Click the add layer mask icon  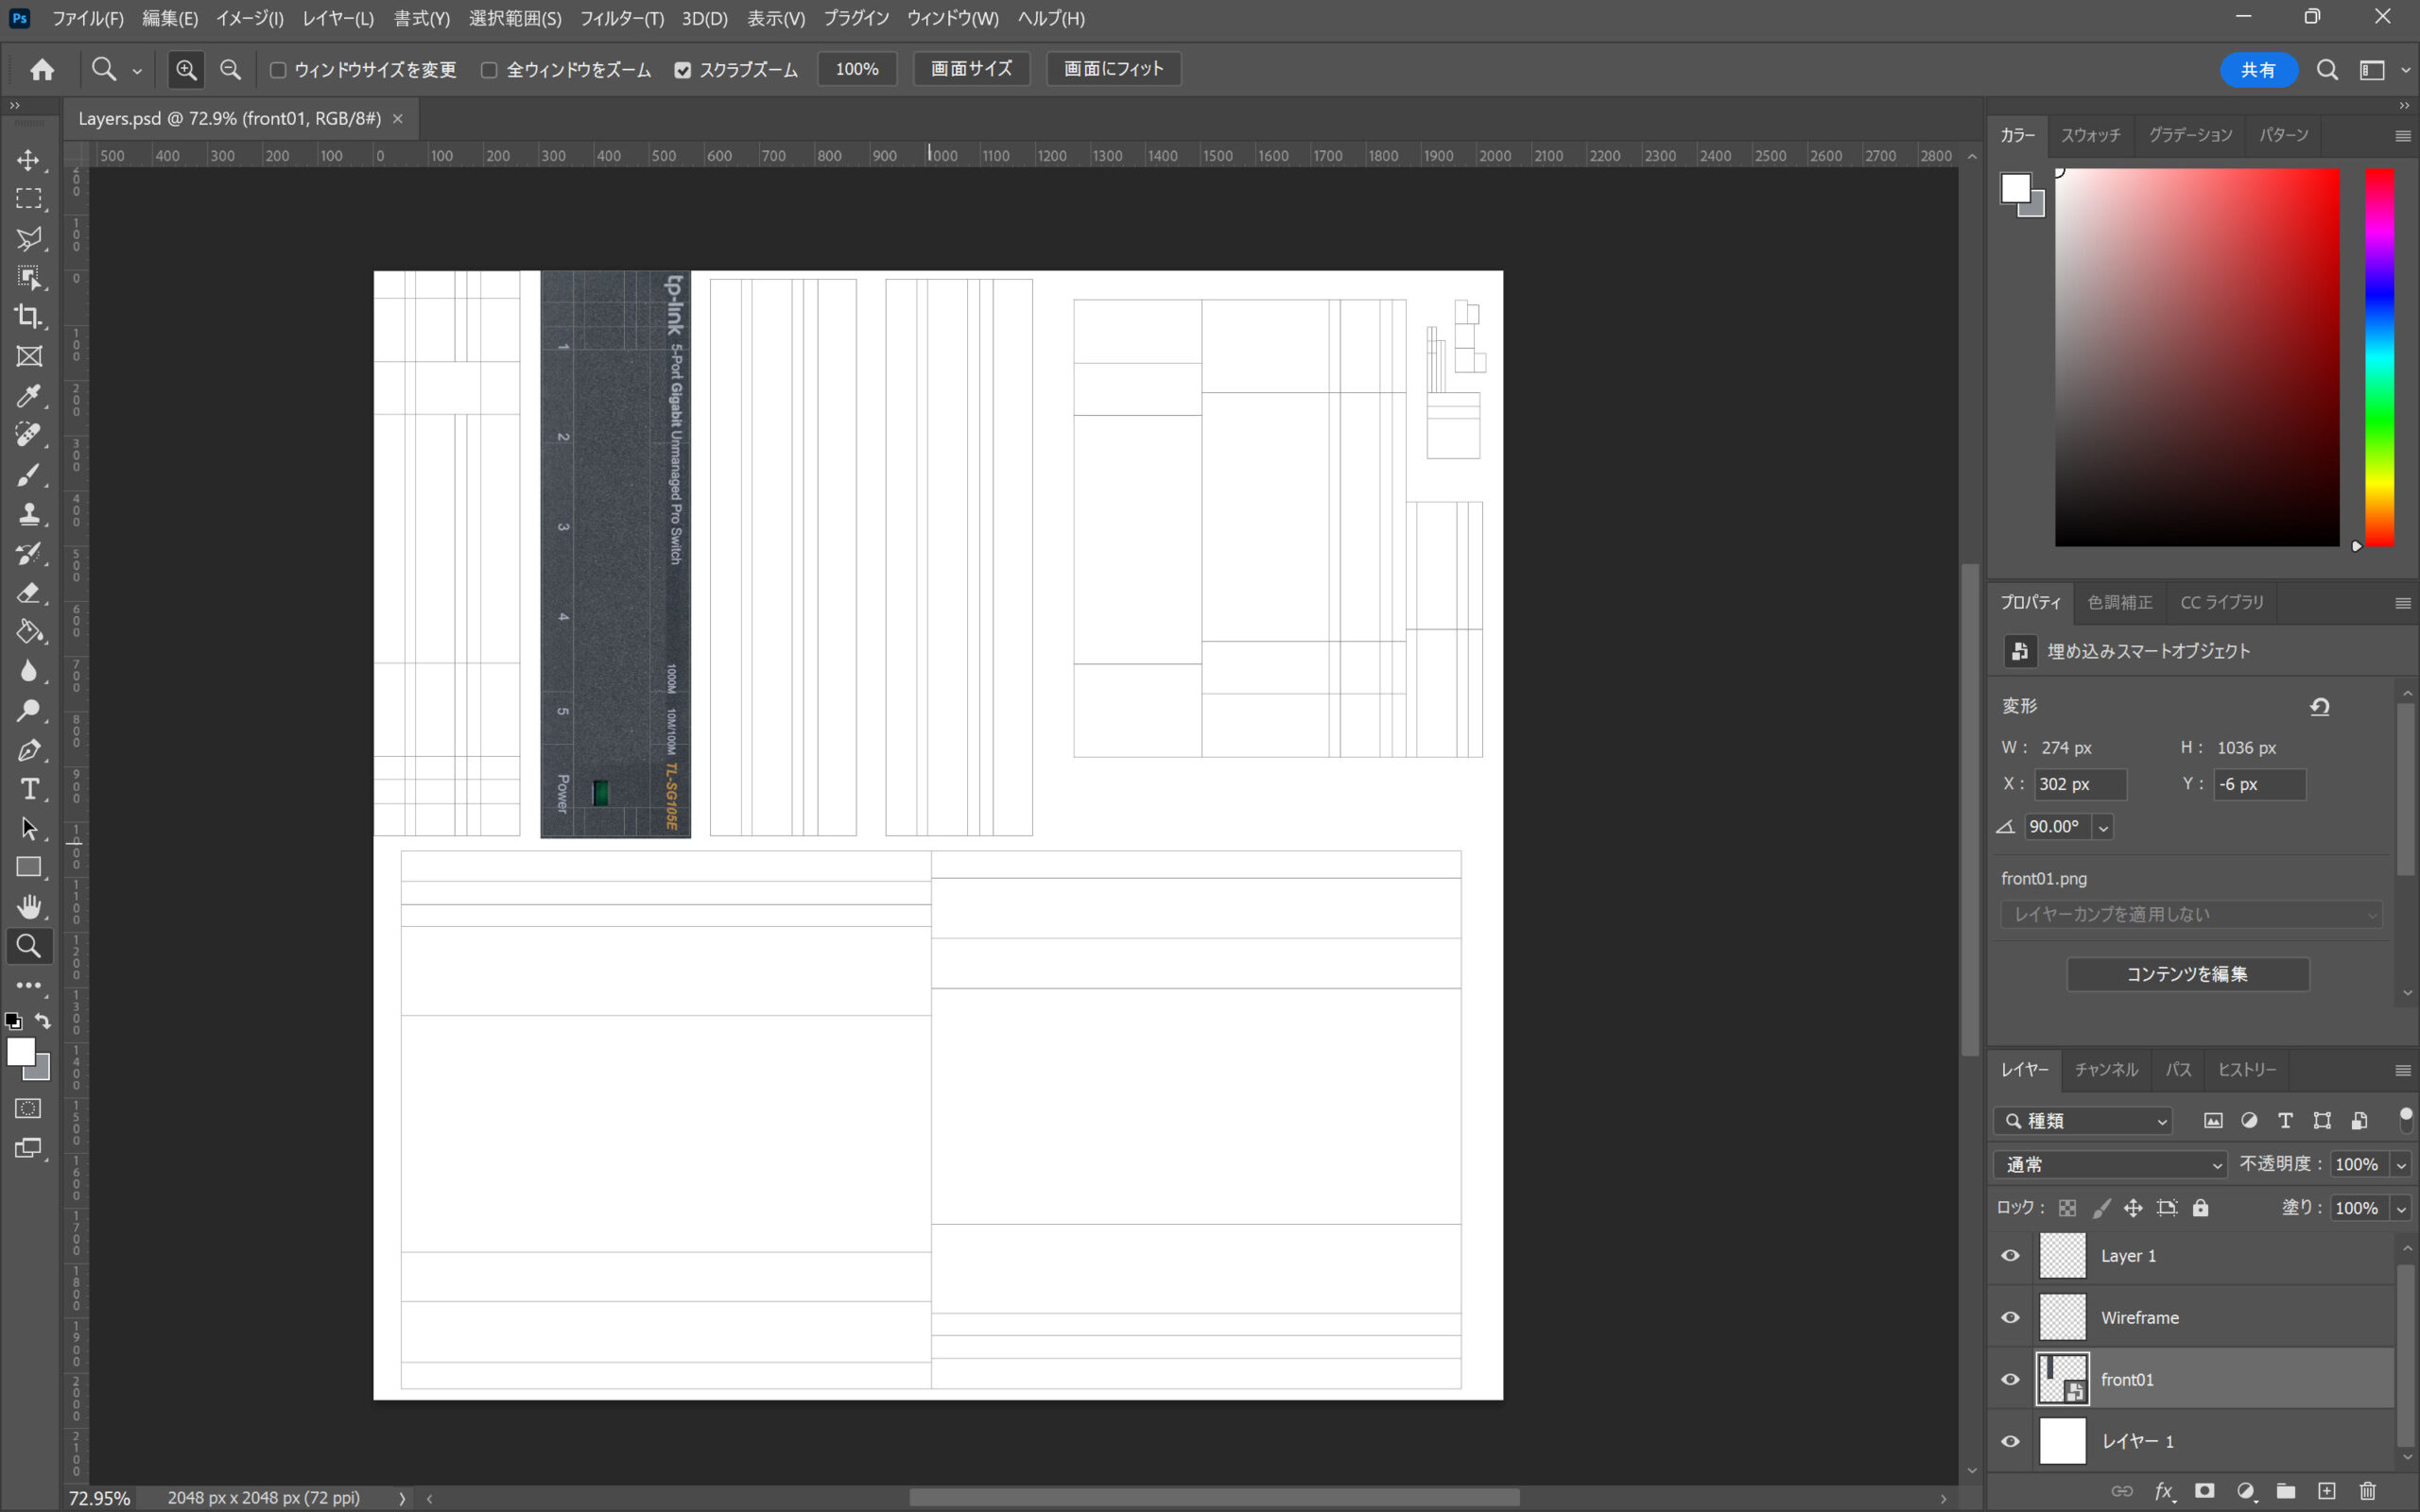point(2204,1491)
